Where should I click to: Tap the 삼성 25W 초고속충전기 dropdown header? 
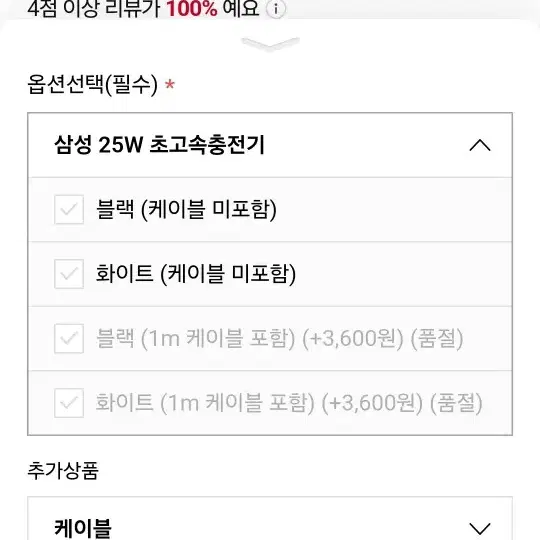point(270,145)
